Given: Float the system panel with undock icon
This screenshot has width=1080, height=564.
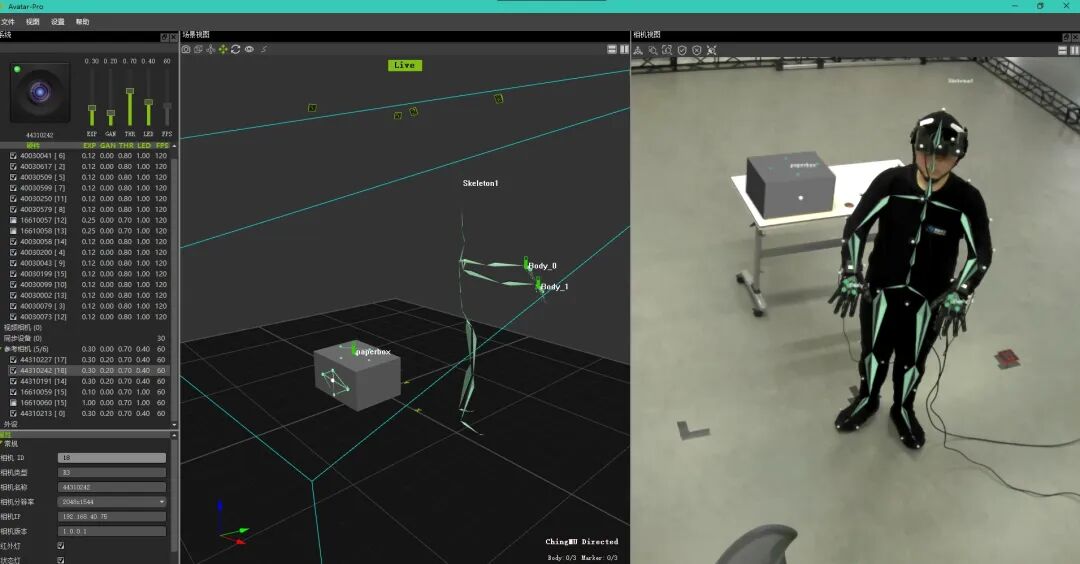Looking at the screenshot, I should point(165,37).
